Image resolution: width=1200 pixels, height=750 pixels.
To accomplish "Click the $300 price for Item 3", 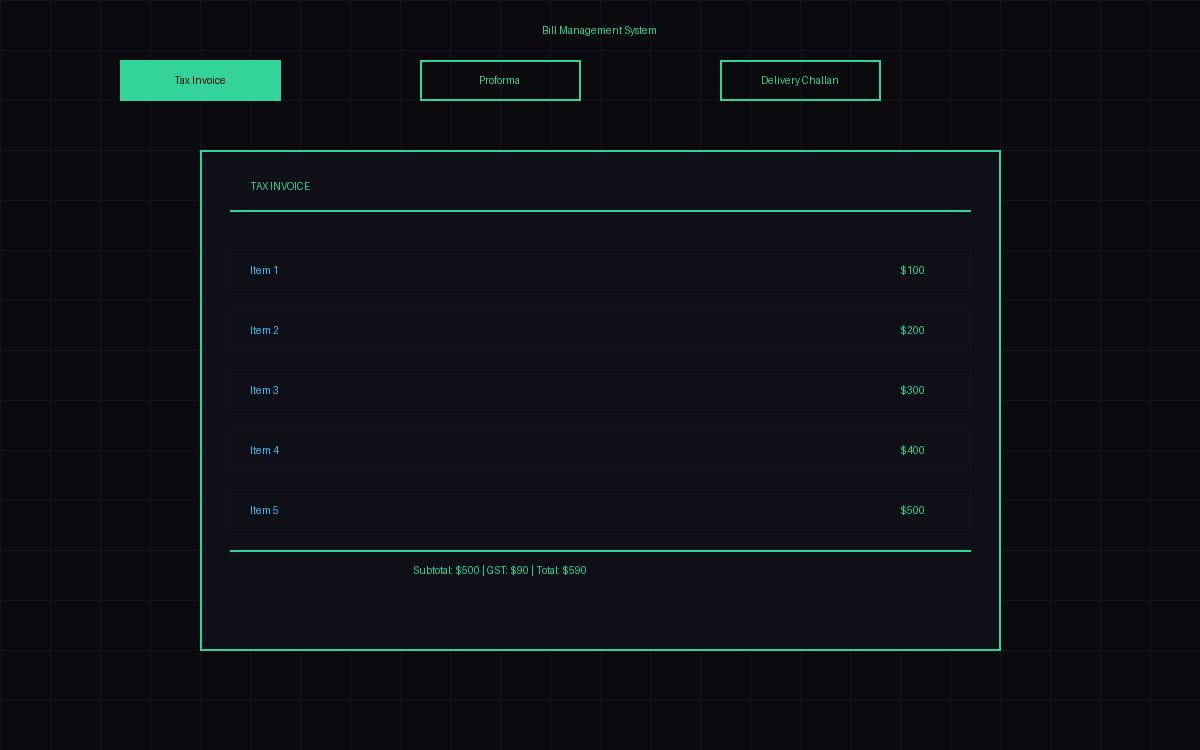I will (x=912, y=390).
